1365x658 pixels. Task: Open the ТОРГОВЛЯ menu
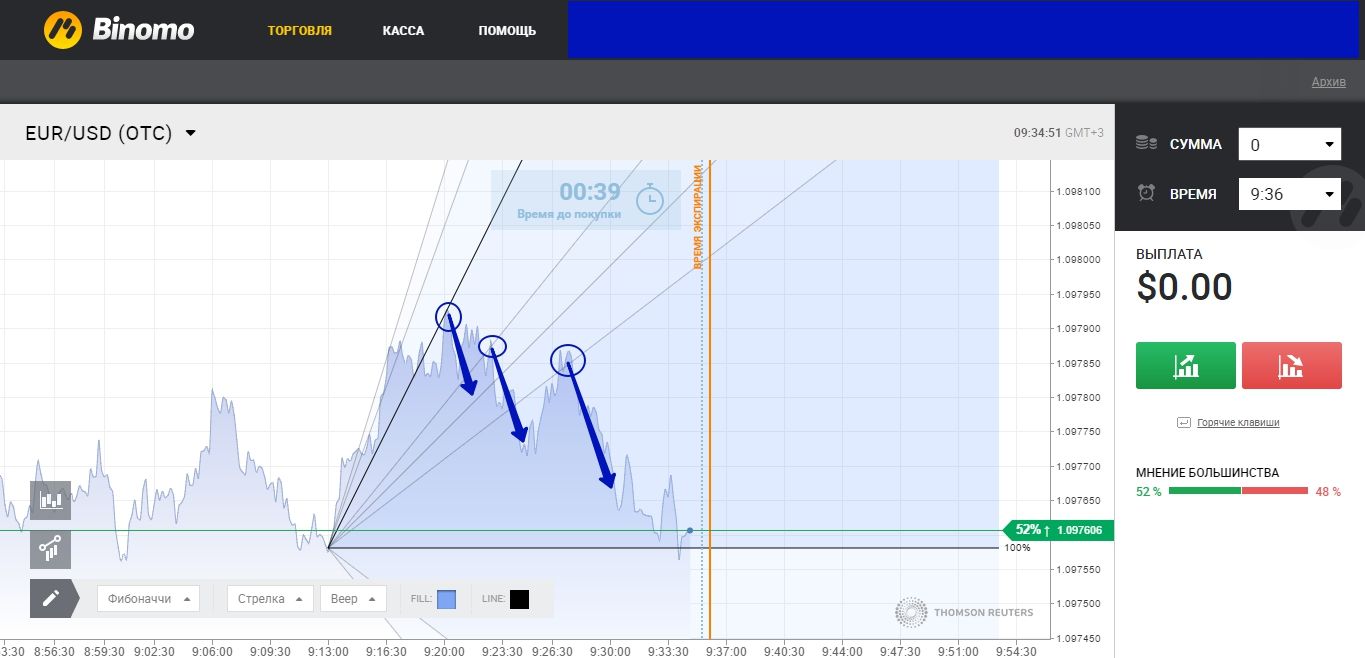pos(299,30)
